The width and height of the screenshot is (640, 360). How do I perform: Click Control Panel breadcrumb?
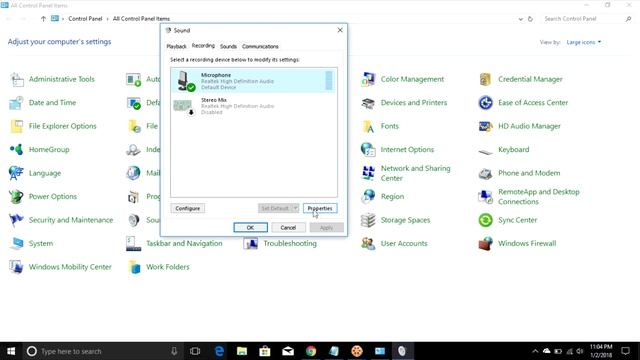85,19
